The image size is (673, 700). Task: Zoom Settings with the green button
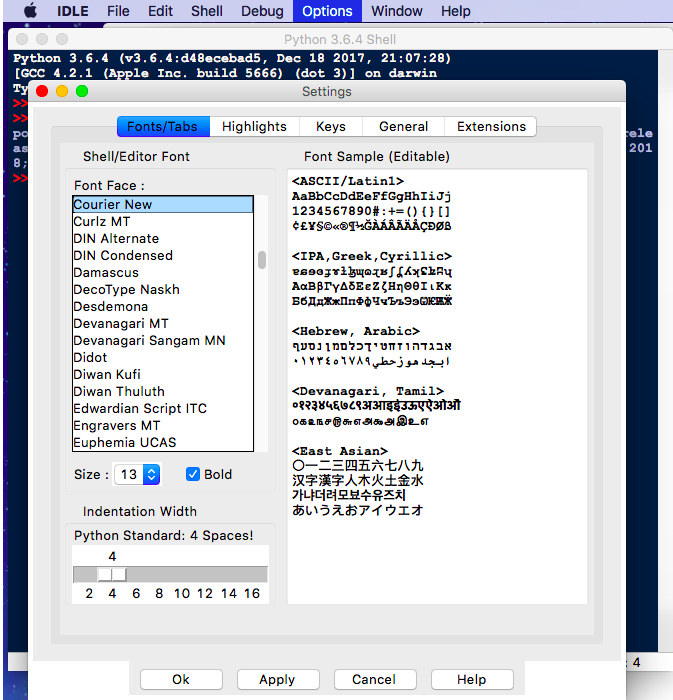pyautogui.click(x=82, y=91)
